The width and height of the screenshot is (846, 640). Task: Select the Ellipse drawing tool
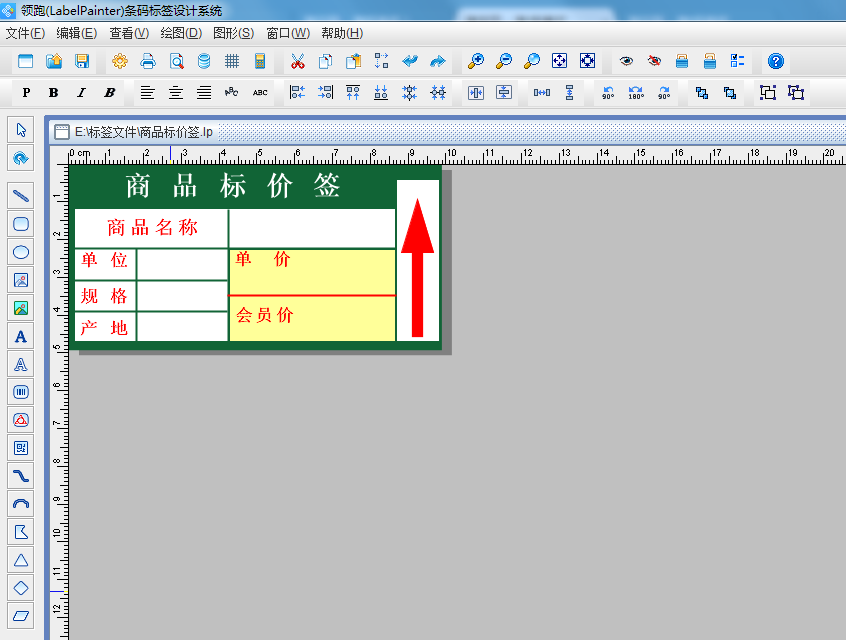pos(21,252)
